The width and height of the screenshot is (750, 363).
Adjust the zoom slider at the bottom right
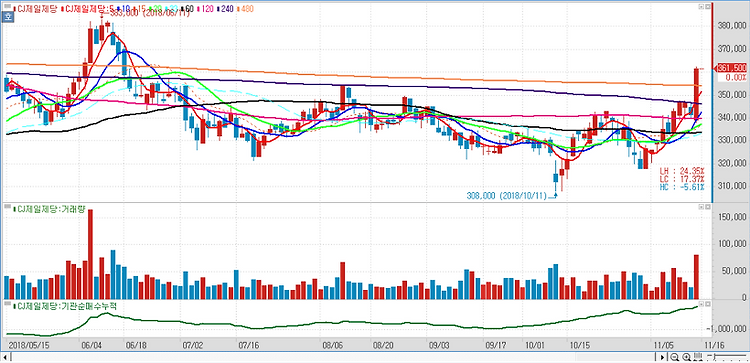(x=727, y=357)
